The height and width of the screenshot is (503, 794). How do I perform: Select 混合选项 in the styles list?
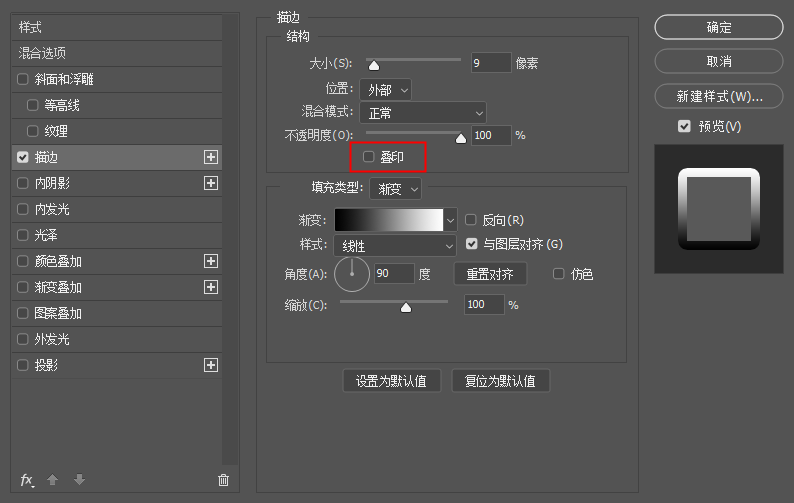pos(117,53)
